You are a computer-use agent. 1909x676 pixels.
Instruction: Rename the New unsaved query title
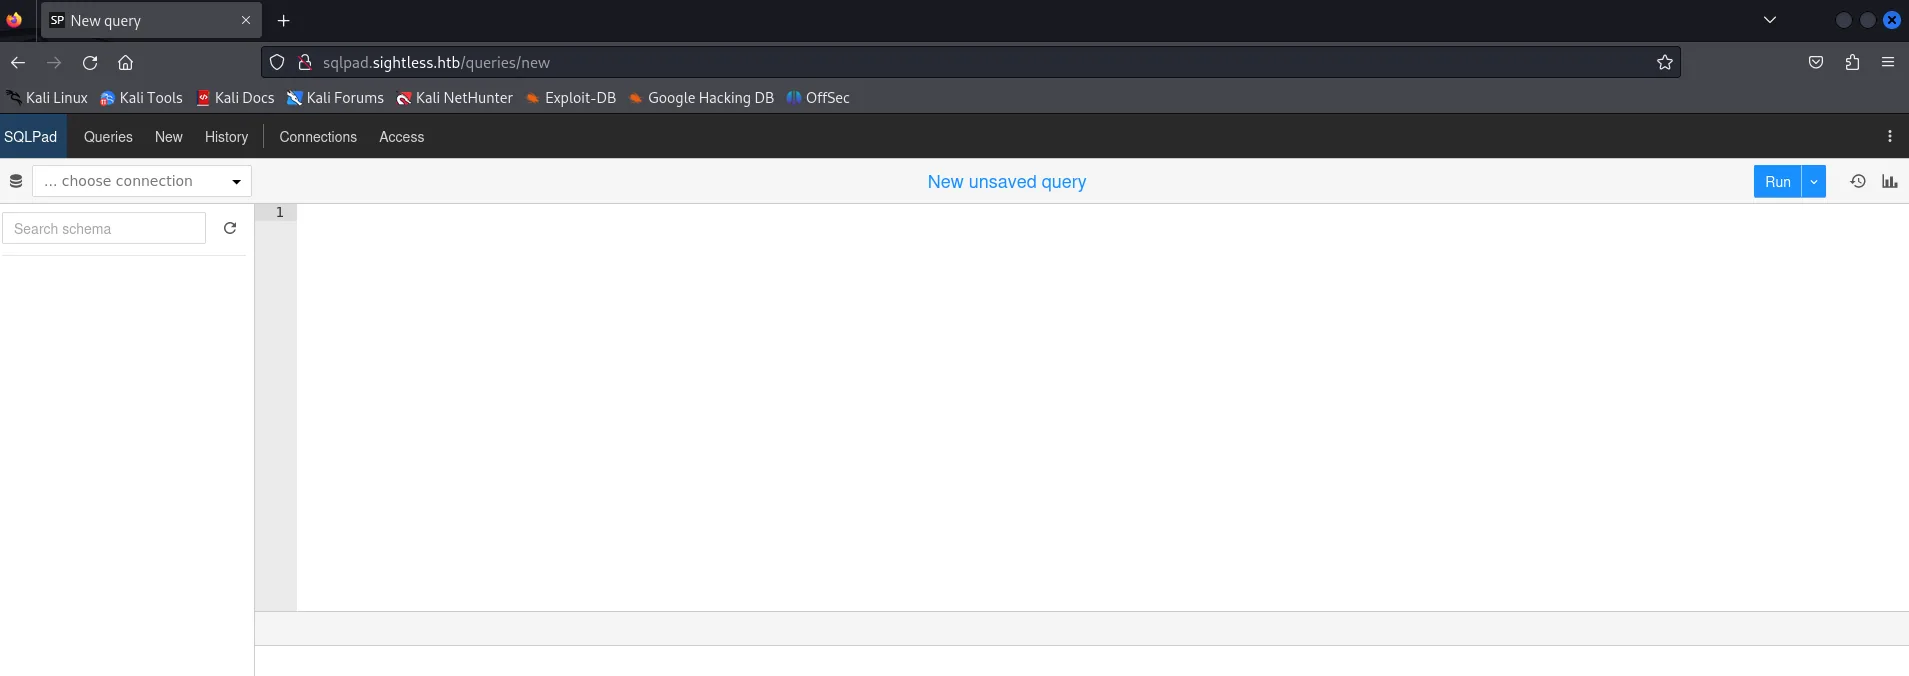tap(1006, 181)
